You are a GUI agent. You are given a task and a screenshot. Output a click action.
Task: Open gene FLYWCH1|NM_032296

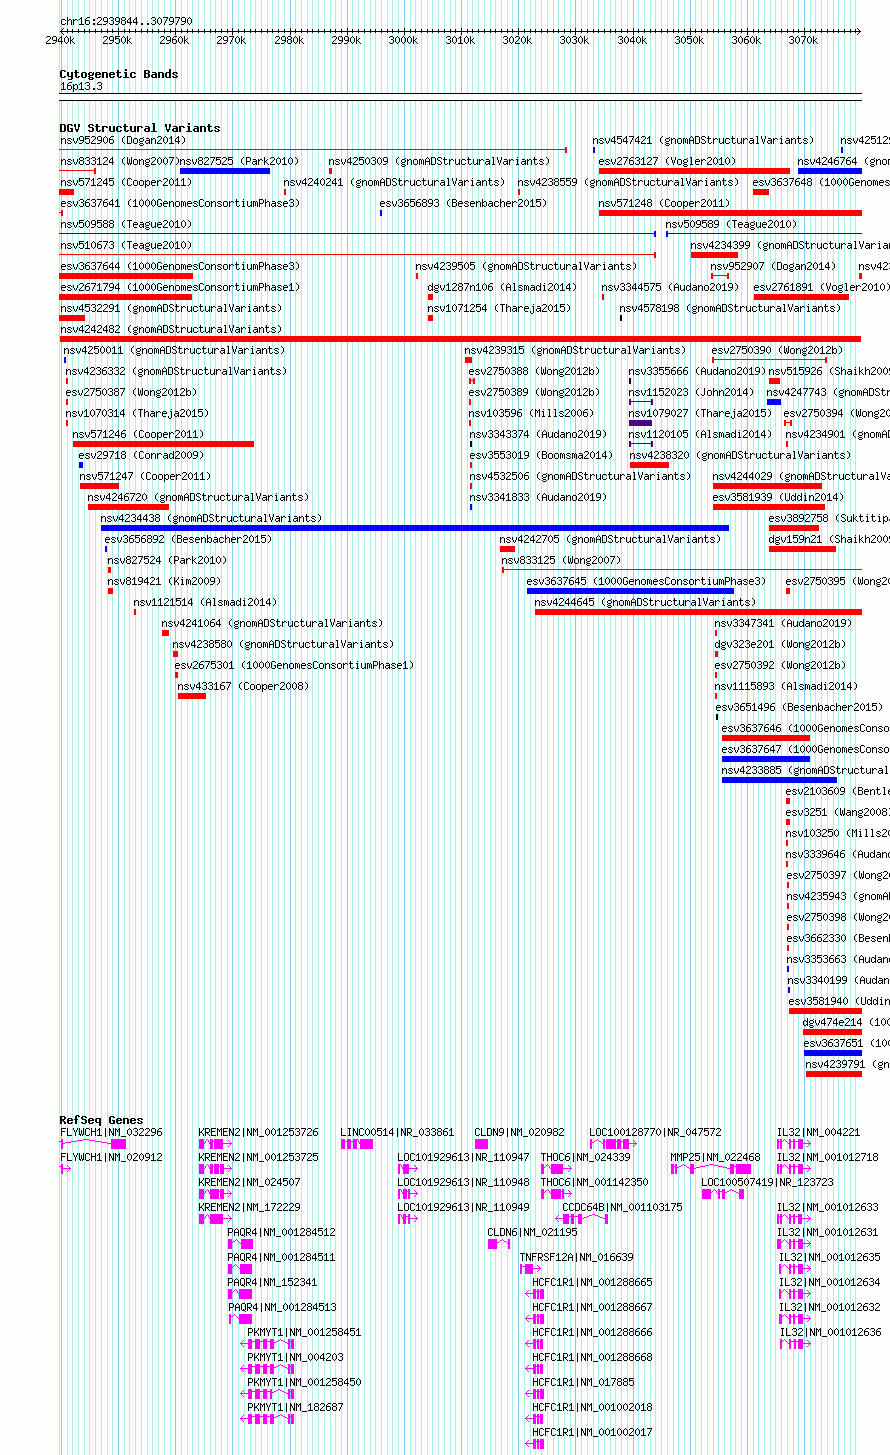111,1132
